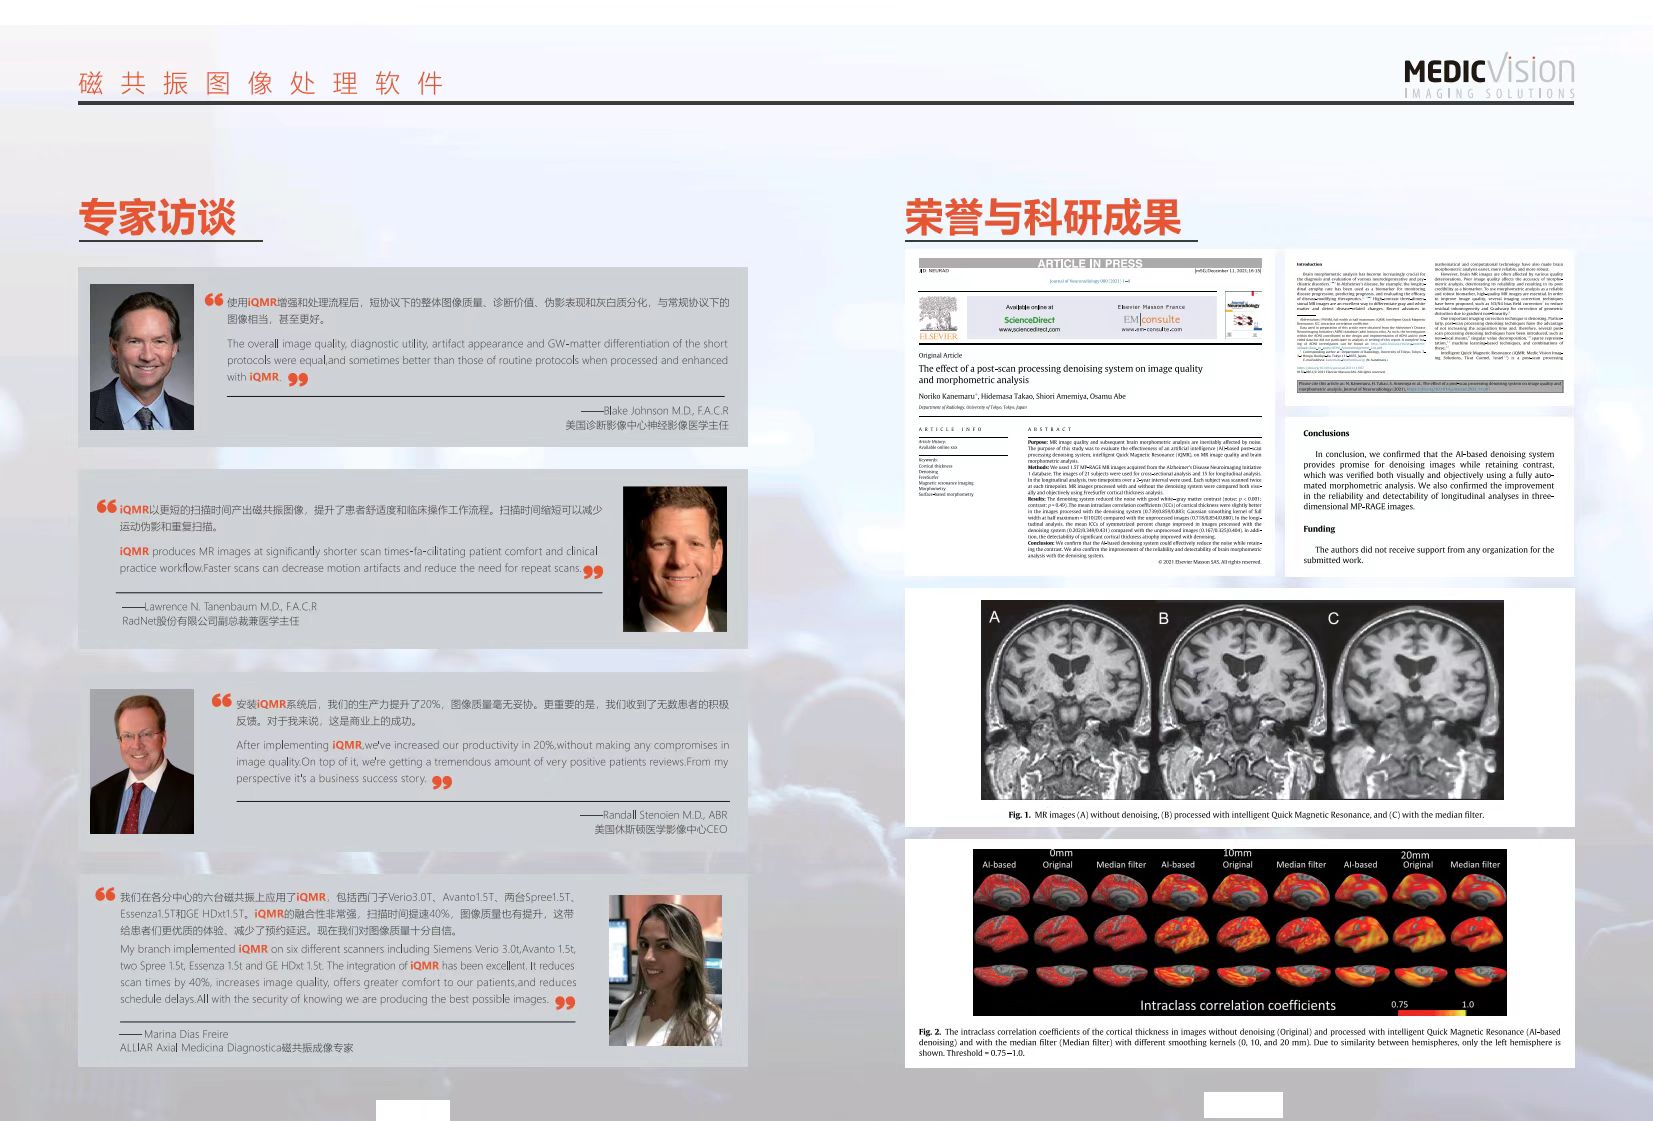Click the 0mm label in correlation figure
This screenshot has height=1121, width=1653.
click(1061, 853)
